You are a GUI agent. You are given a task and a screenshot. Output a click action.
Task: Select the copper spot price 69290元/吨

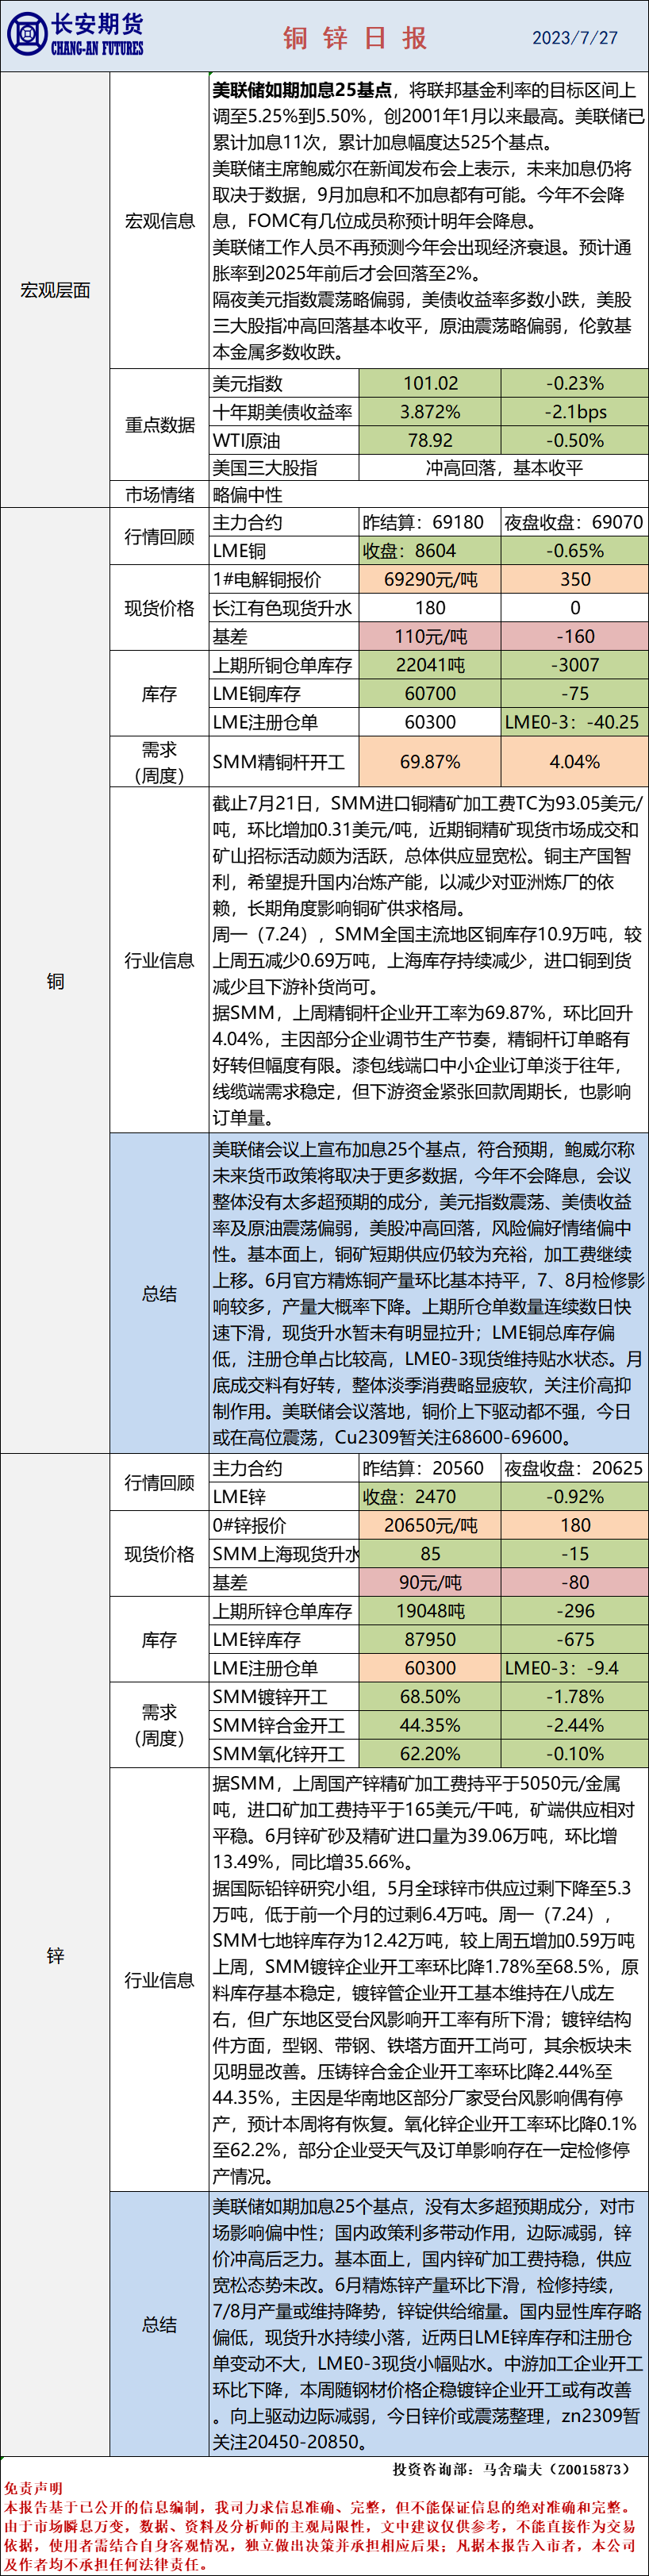pos(430,579)
